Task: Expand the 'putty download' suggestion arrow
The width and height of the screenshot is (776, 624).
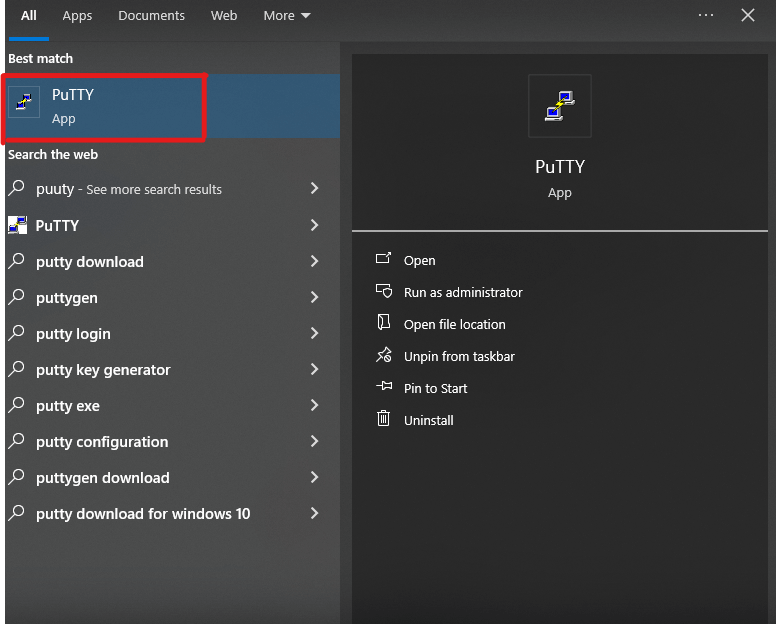Action: (x=314, y=261)
